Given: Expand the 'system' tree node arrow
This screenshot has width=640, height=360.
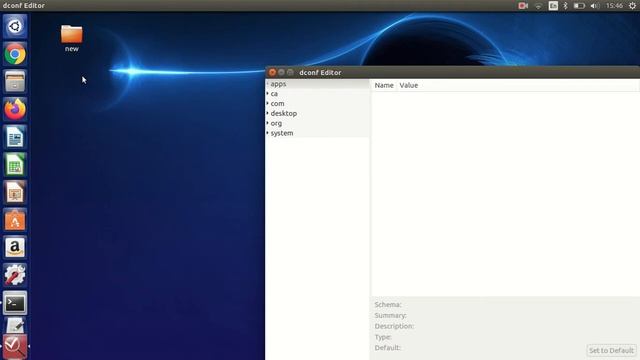Looking at the screenshot, I should (x=268, y=133).
